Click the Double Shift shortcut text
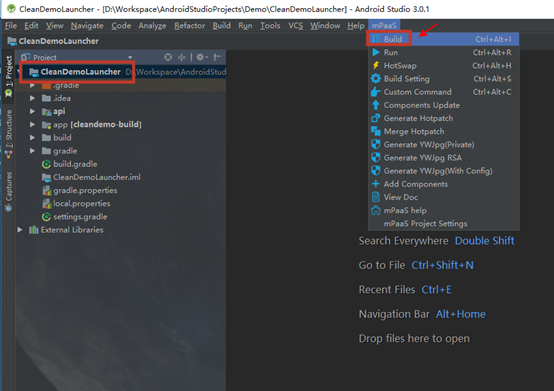This screenshot has width=554, height=391. (484, 241)
